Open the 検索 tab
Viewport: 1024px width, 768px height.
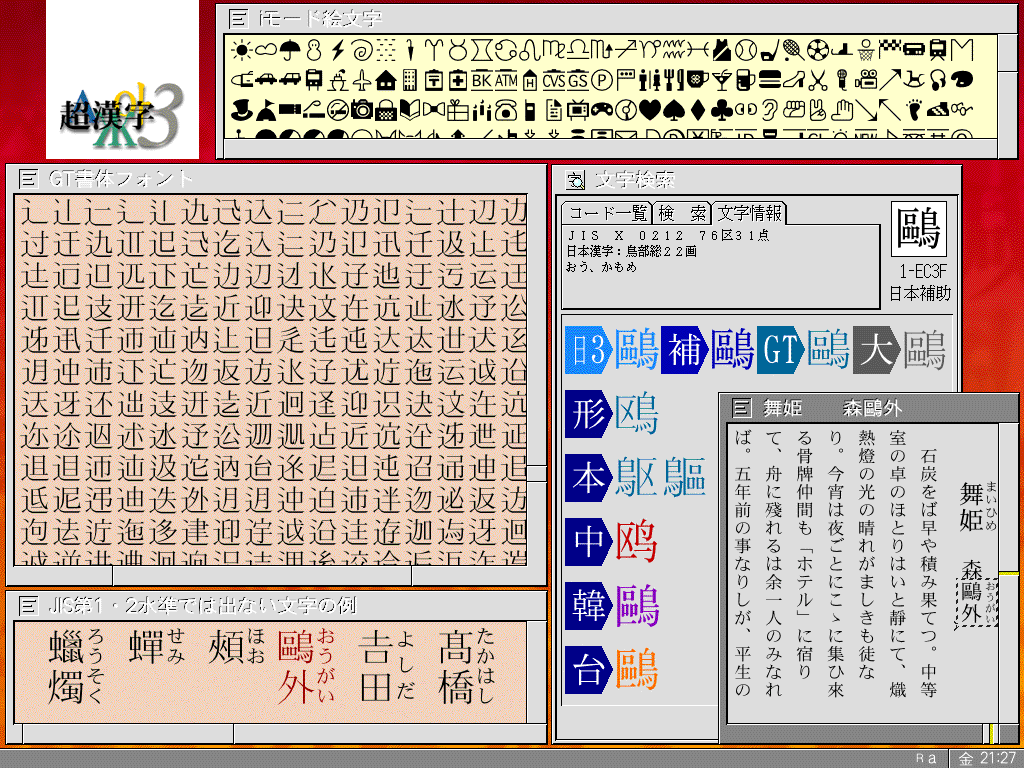(x=682, y=213)
